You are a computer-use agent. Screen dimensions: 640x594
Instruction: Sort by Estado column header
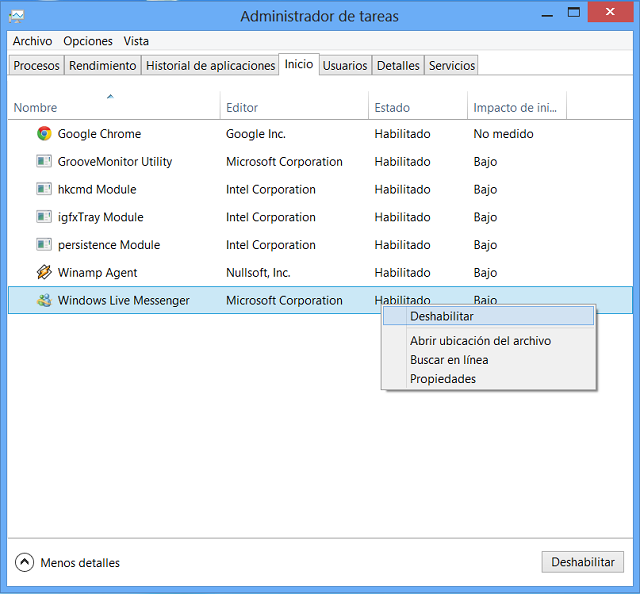click(x=392, y=108)
